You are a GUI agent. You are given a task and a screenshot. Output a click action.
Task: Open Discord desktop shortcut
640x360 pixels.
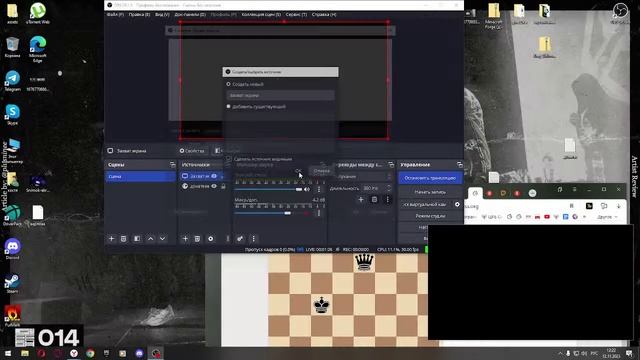coord(12,249)
